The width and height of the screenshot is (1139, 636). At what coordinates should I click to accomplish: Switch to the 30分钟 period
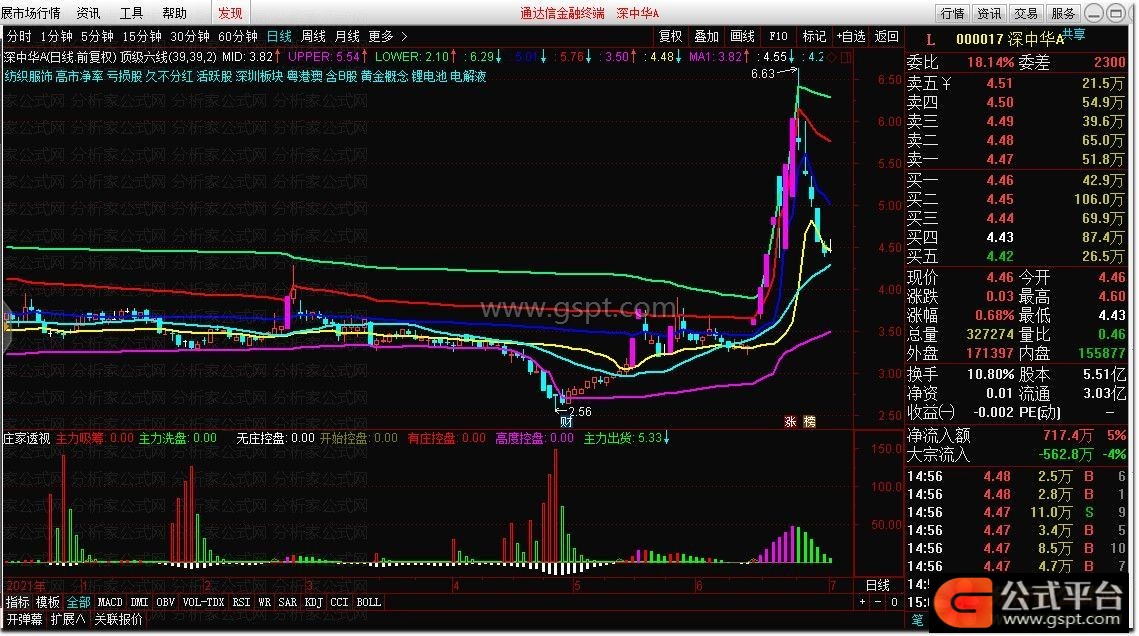(x=190, y=36)
